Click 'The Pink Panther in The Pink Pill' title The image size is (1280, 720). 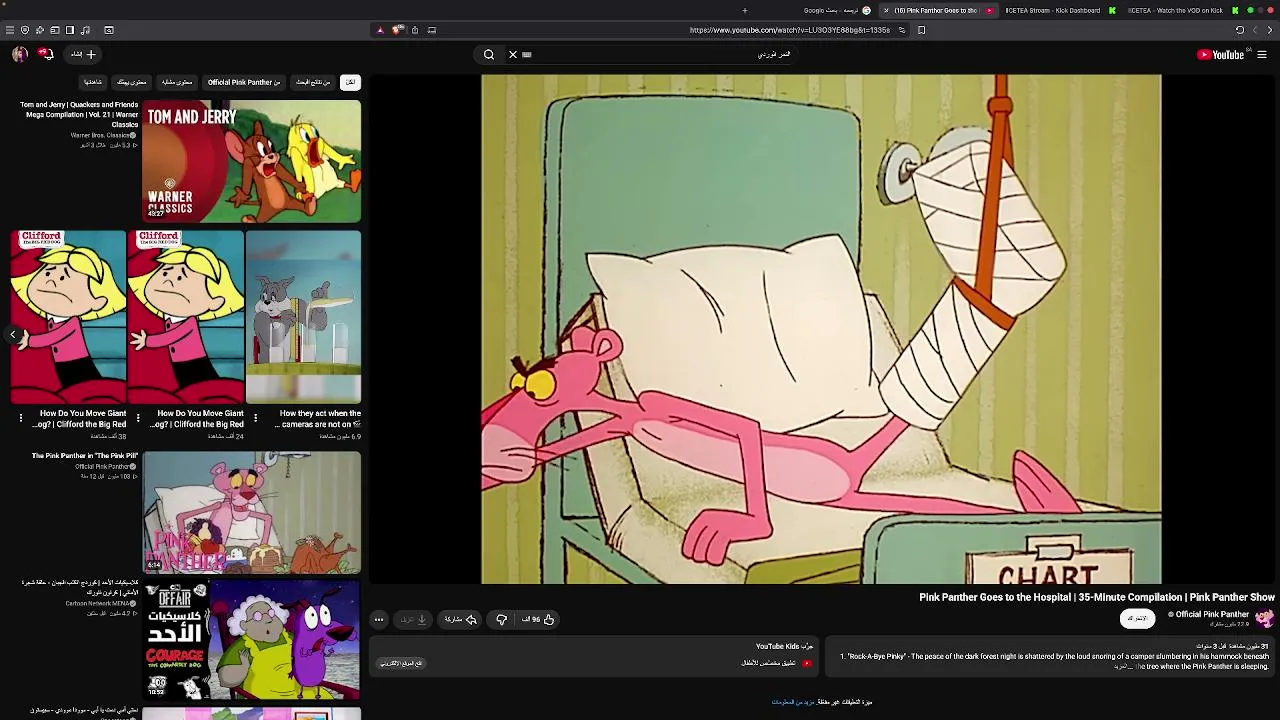pos(85,456)
